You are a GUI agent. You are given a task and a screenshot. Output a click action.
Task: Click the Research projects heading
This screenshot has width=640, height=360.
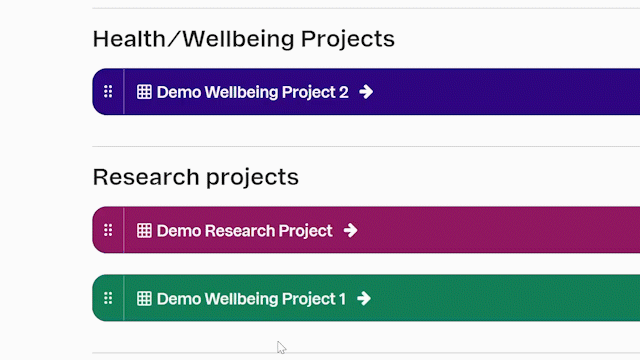pos(196,178)
